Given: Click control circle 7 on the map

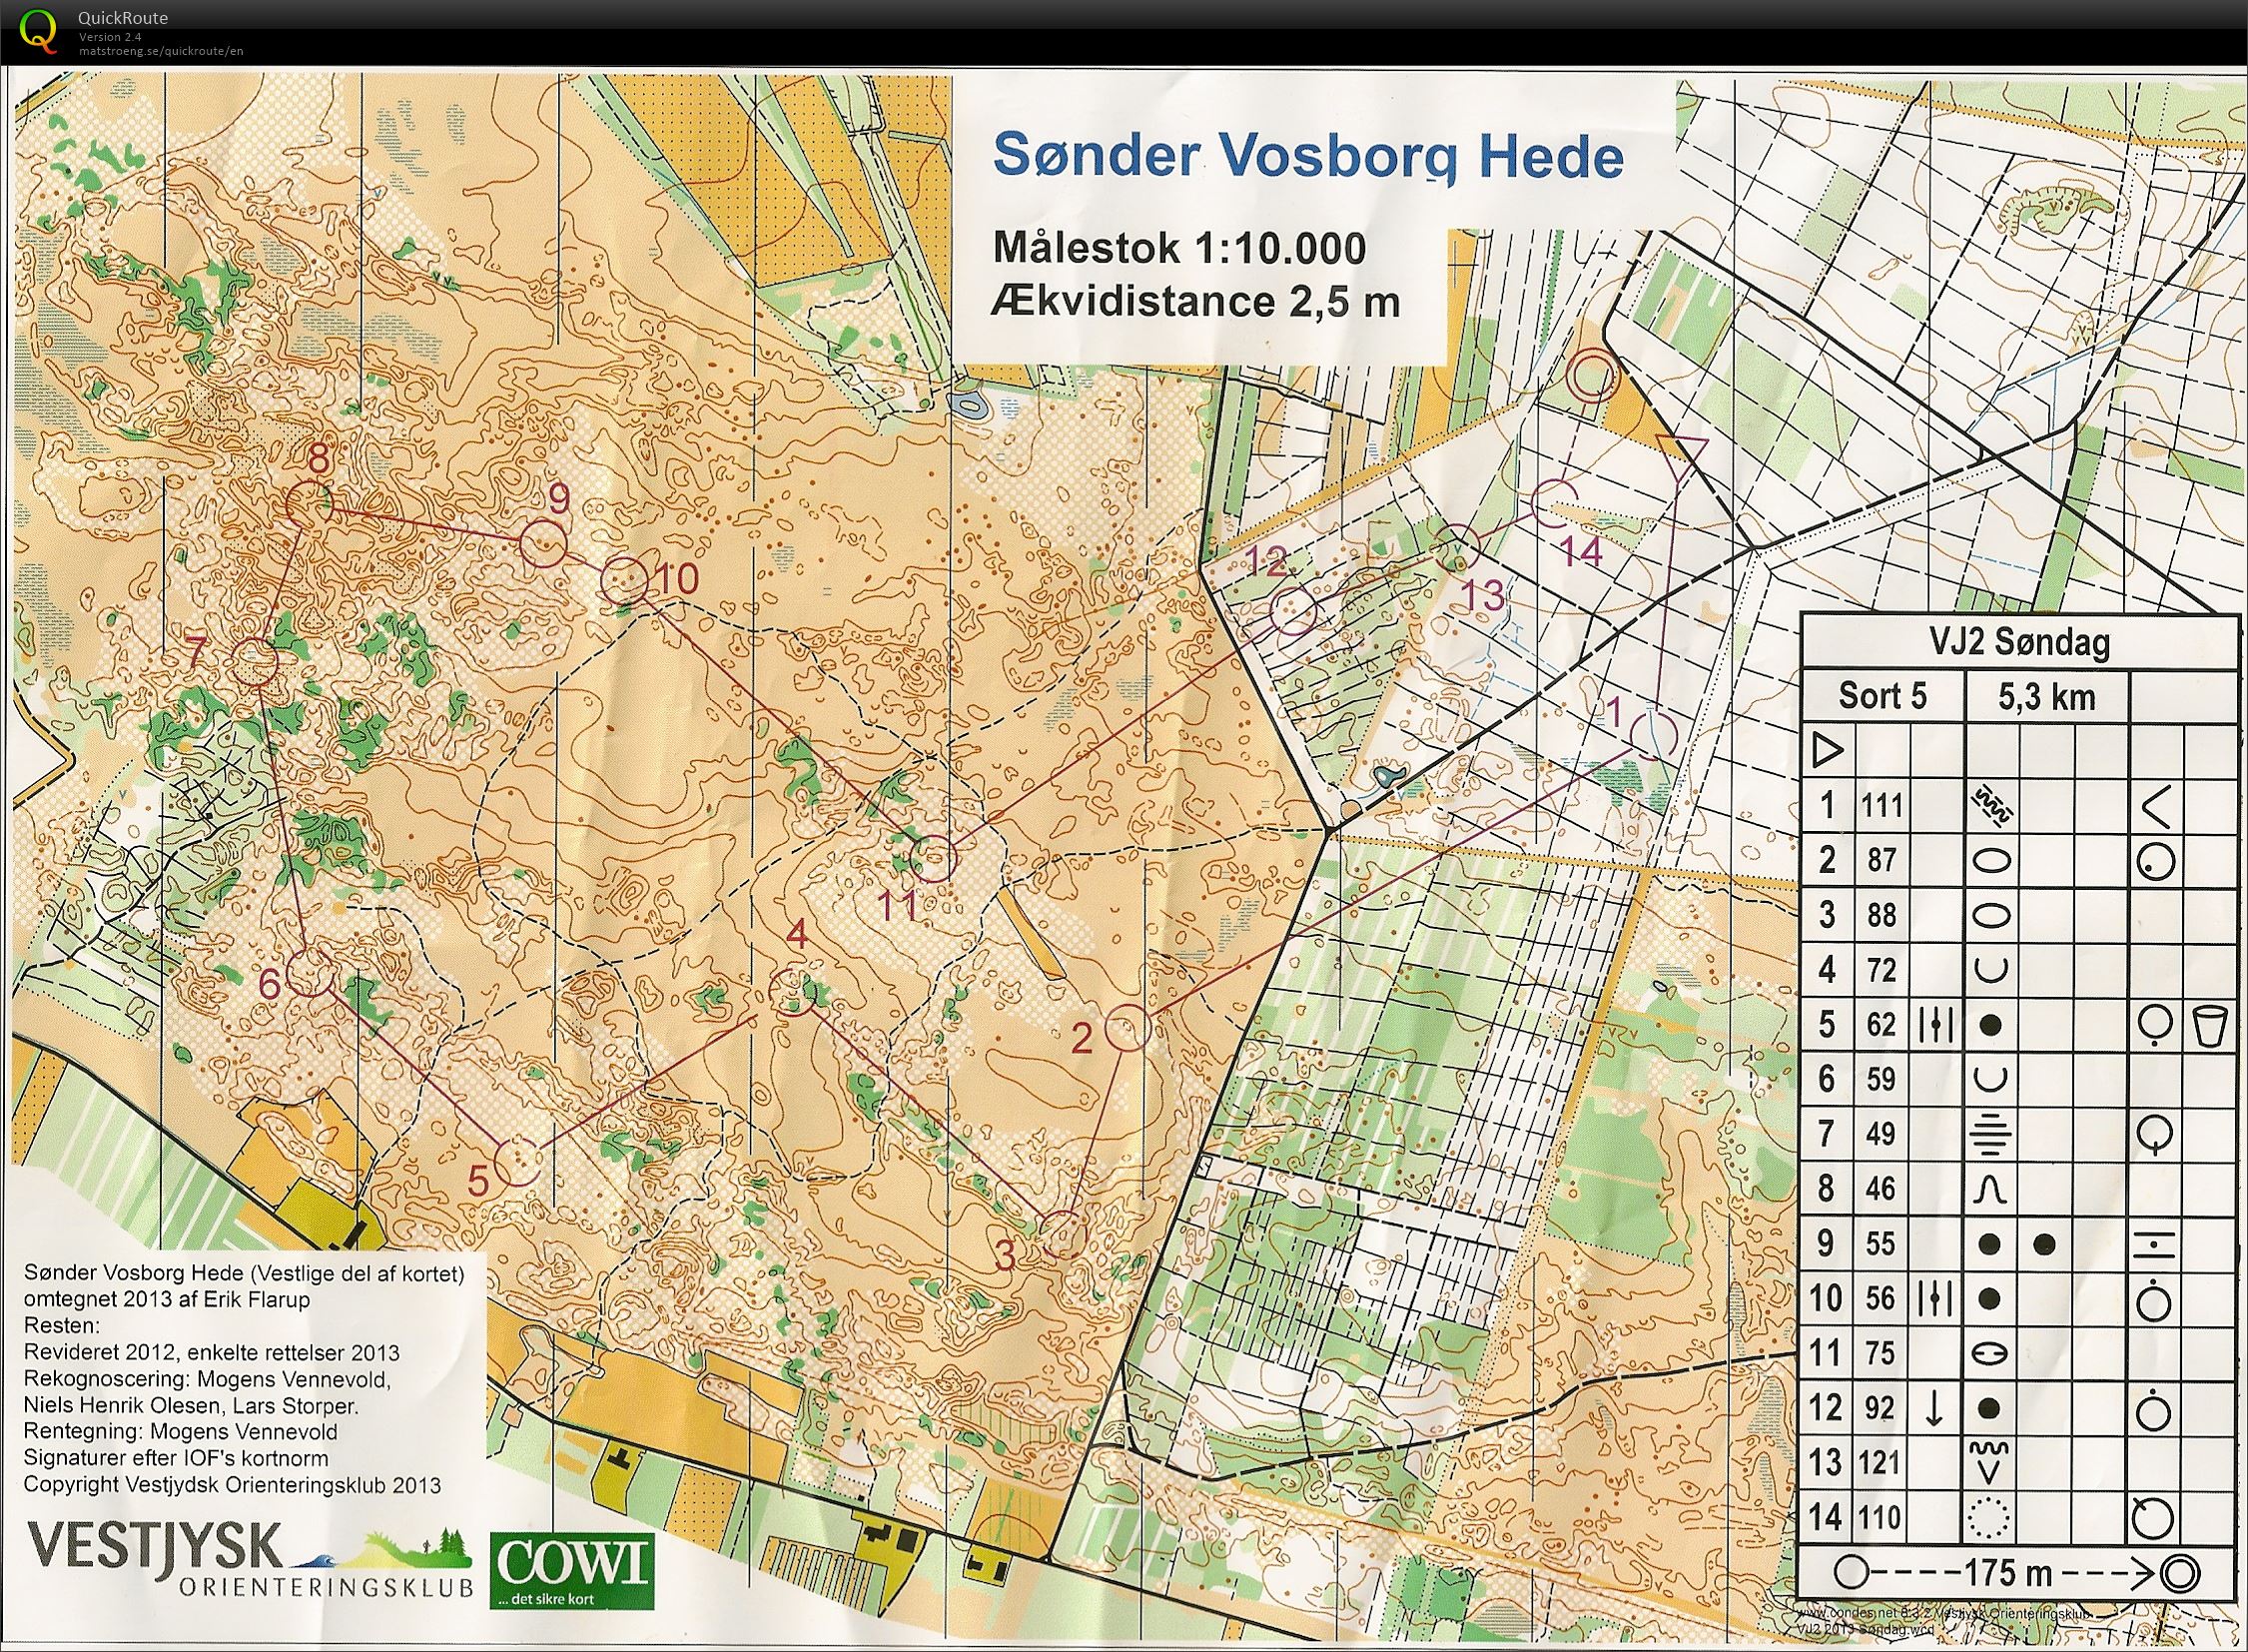Looking at the screenshot, I should click(x=255, y=661).
